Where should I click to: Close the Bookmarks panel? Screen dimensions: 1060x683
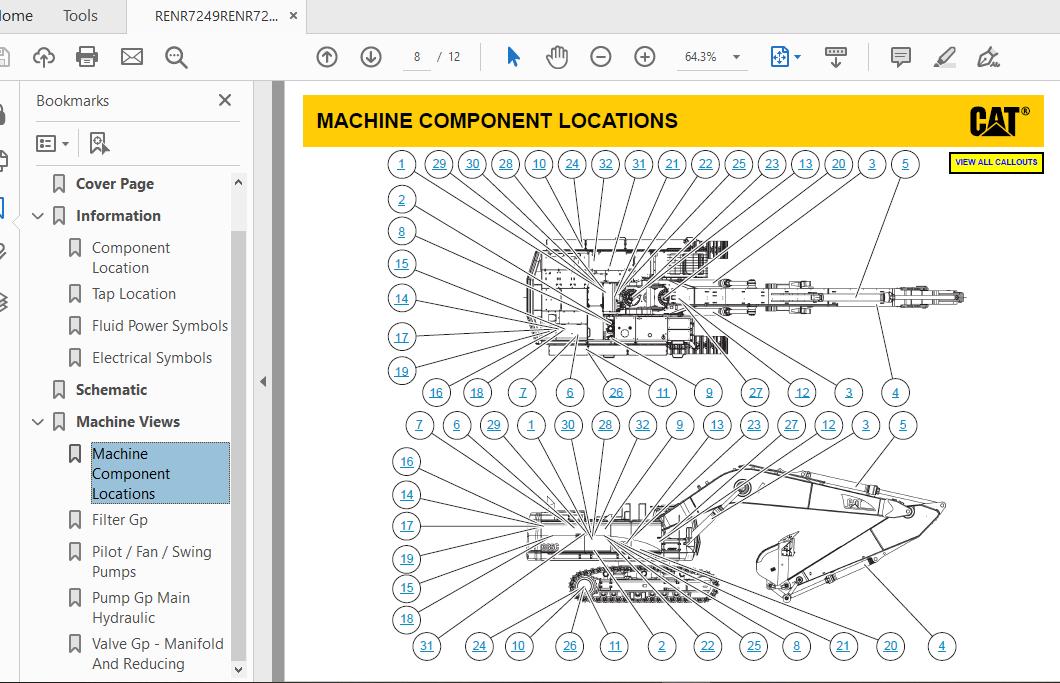pyautogui.click(x=225, y=100)
